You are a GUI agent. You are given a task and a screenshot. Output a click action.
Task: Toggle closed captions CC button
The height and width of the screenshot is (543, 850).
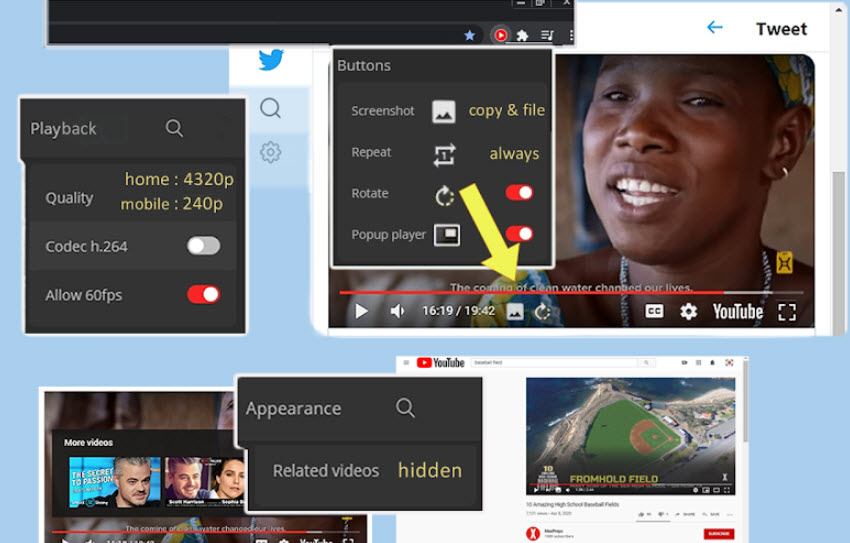pos(654,311)
